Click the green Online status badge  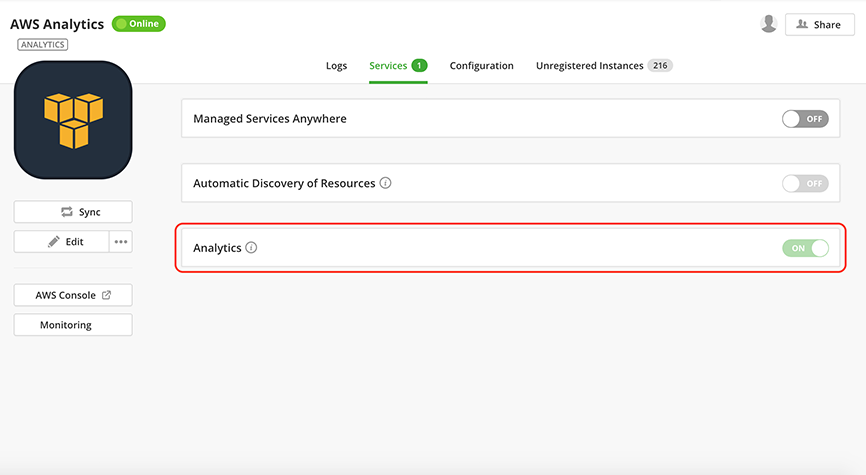(139, 24)
